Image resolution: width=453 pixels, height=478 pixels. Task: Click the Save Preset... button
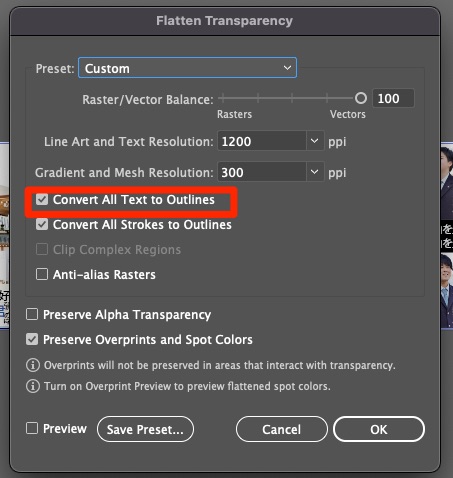145,429
